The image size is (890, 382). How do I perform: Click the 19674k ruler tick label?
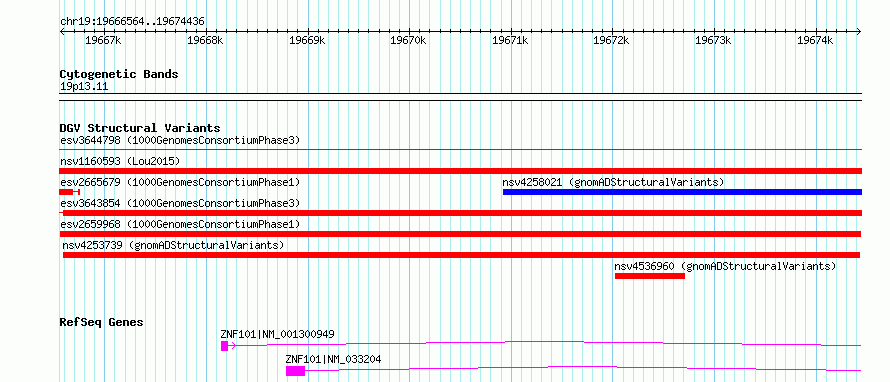[x=815, y=40]
